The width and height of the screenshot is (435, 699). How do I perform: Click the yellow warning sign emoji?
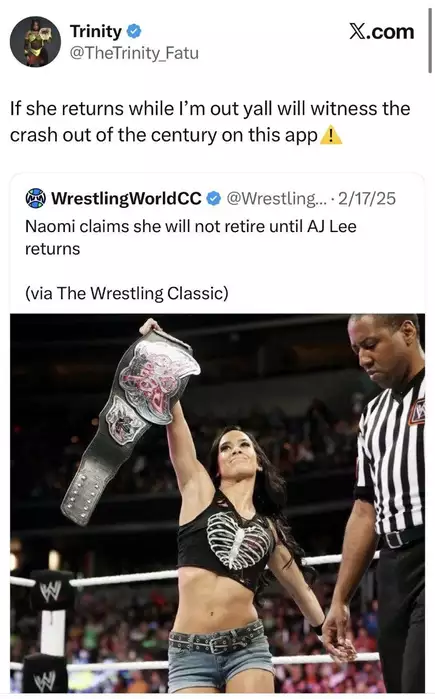tap(331, 136)
